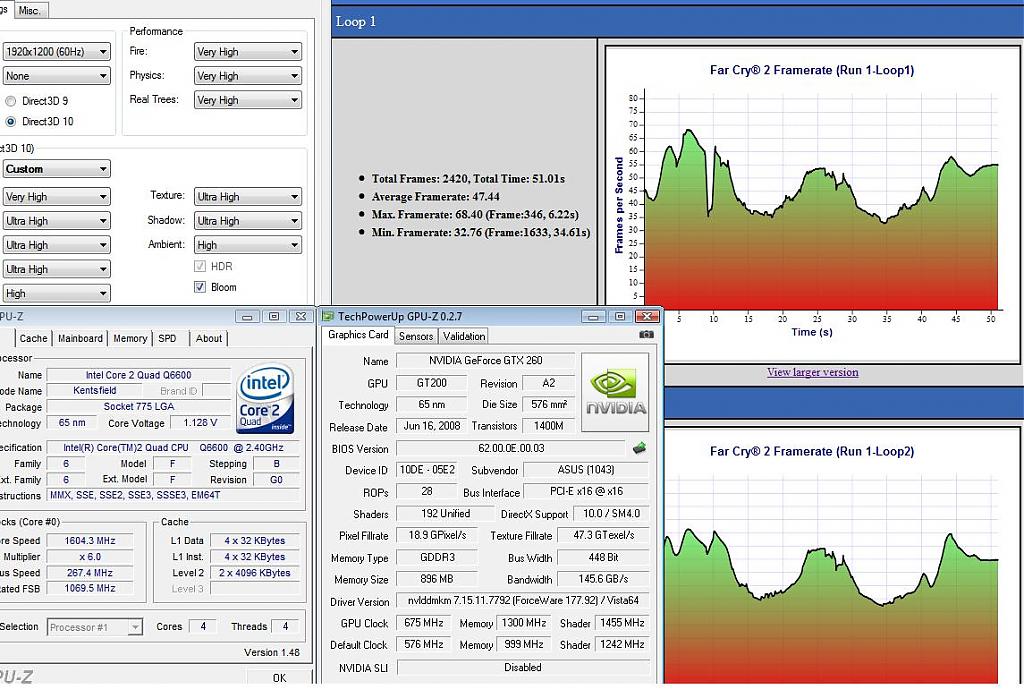The image size is (1024, 698).
Task: Click the OK button in CPU-Z
Action: coord(279,678)
